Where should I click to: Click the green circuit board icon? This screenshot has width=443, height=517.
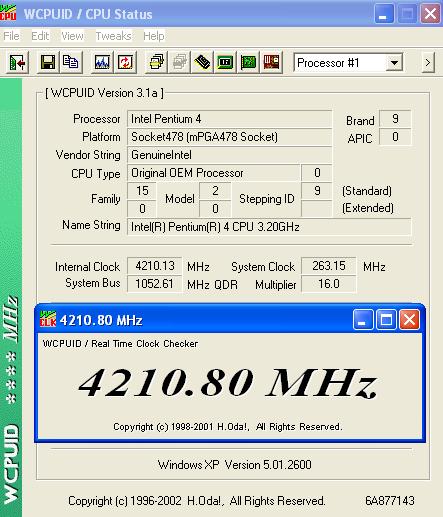[248, 62]
